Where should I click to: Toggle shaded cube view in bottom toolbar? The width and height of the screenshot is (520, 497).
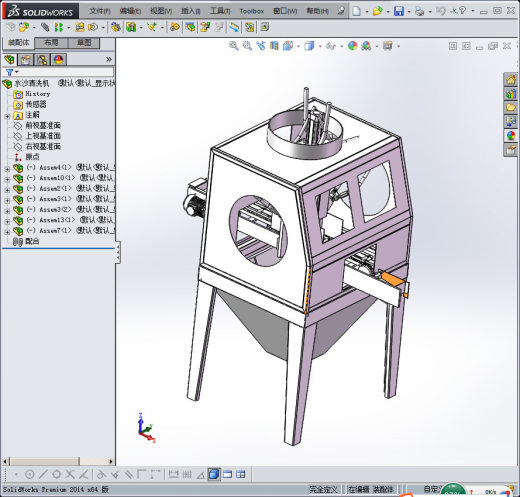[214, 474]
